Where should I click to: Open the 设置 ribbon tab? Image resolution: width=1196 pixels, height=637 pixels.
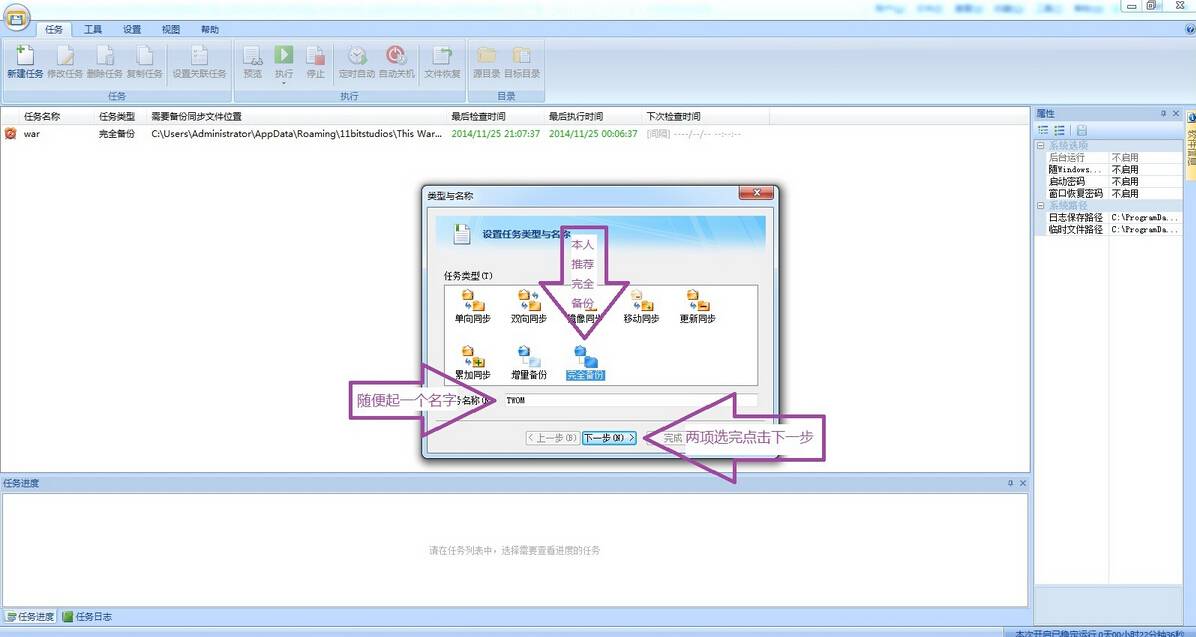pyautogui.click(x=132, y=29)
